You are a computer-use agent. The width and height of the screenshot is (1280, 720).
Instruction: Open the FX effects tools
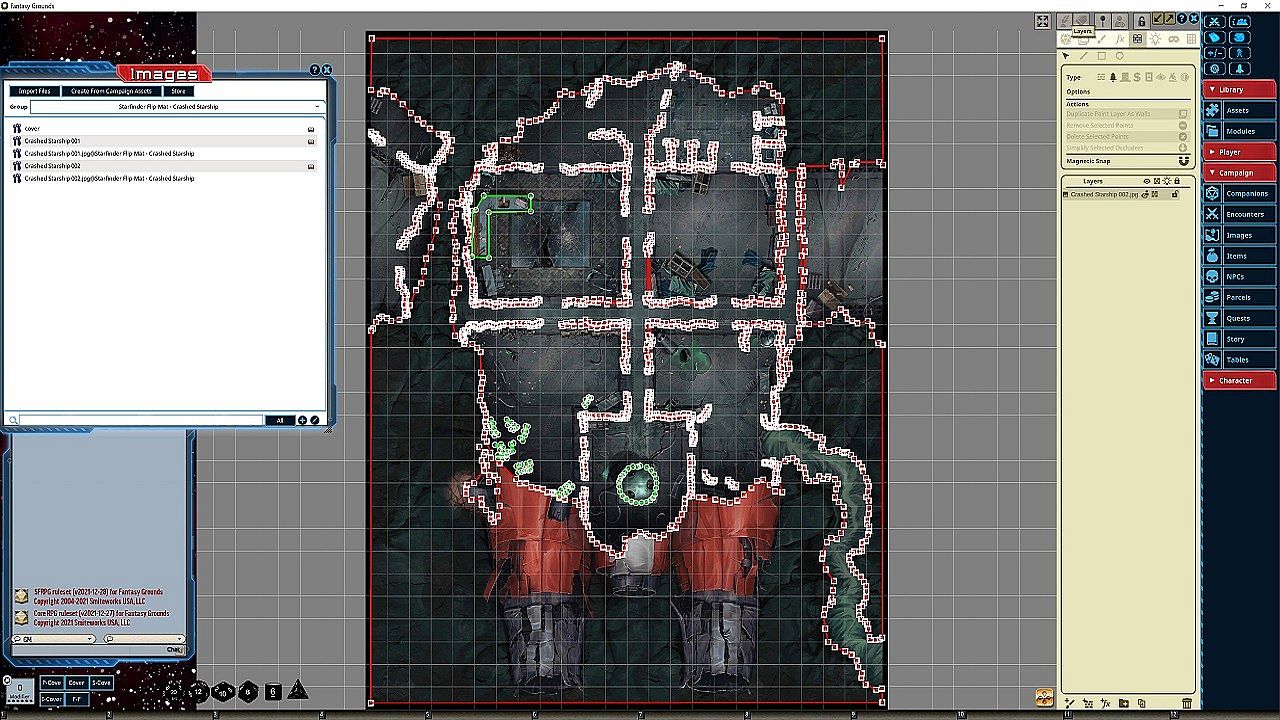point(1120,39)
